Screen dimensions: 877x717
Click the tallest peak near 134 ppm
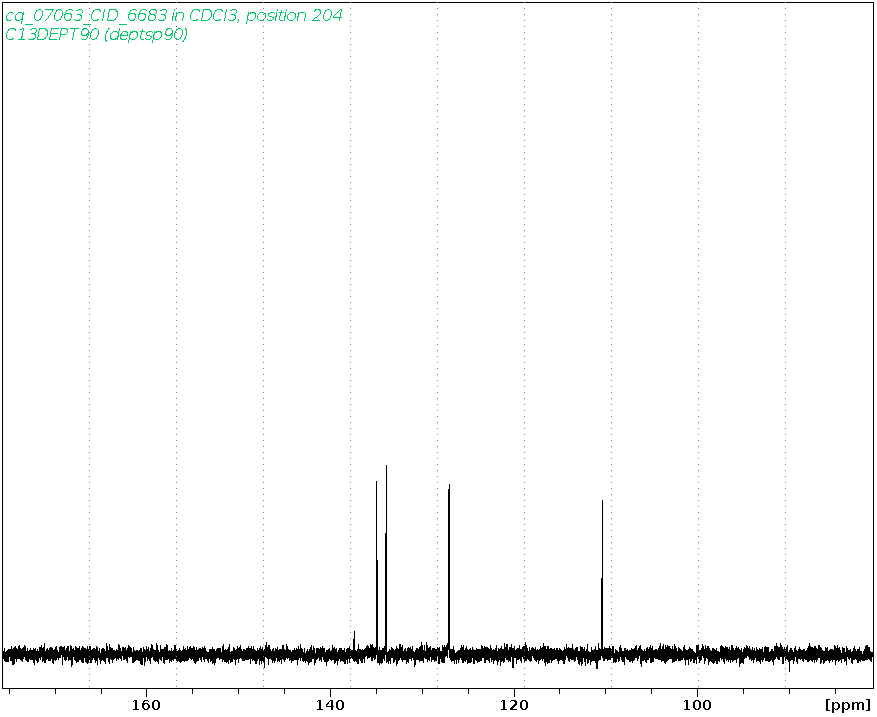(386, 557)
